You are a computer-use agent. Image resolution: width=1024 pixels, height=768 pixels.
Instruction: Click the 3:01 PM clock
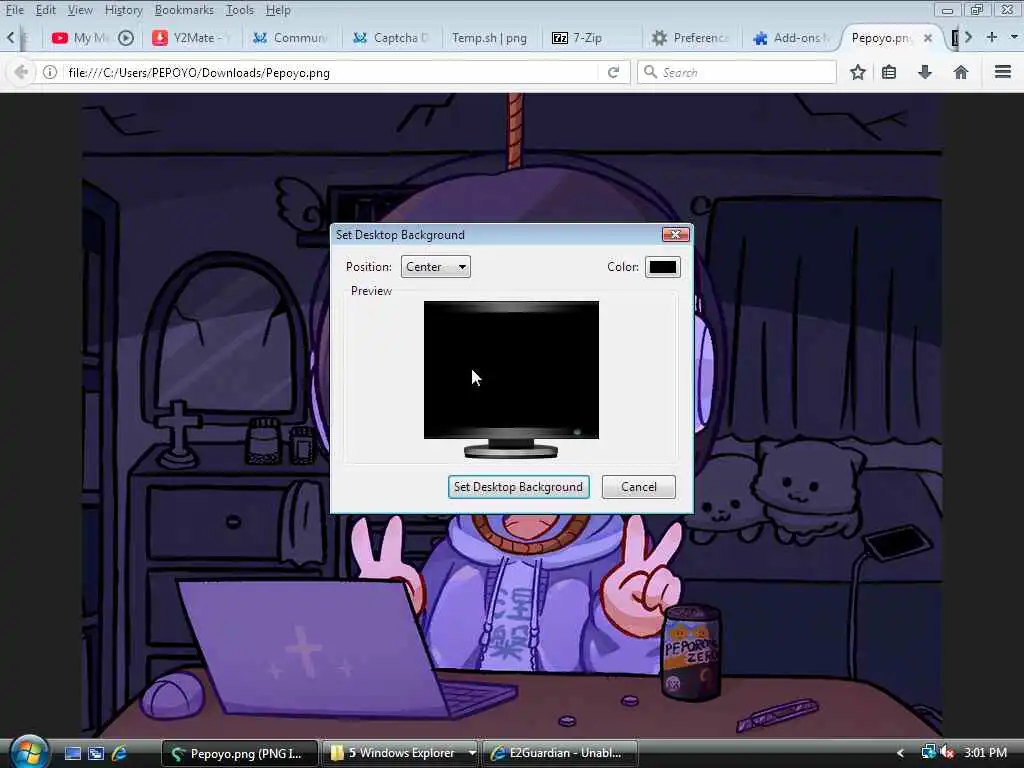pyautogui.click(x=985, y=753)
